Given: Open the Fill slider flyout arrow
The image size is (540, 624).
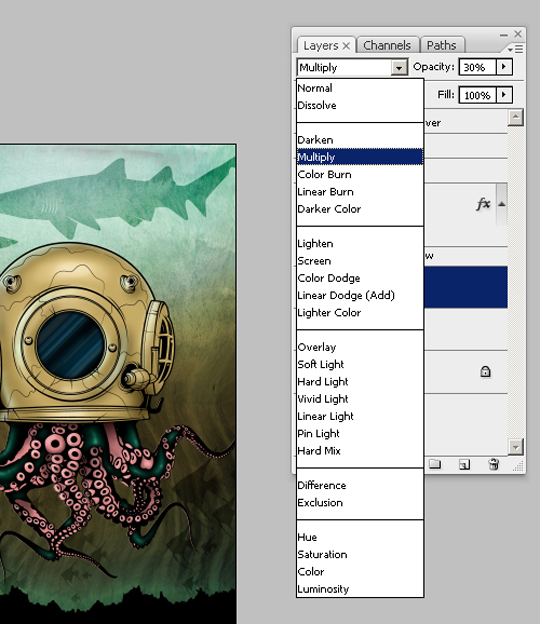Looking at the screenshot, I should (x=504, y=95).
